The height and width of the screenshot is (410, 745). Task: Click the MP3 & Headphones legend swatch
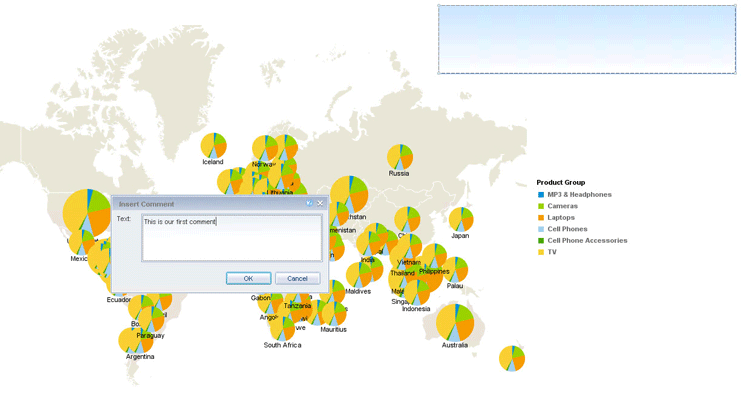tap(541, 195)
